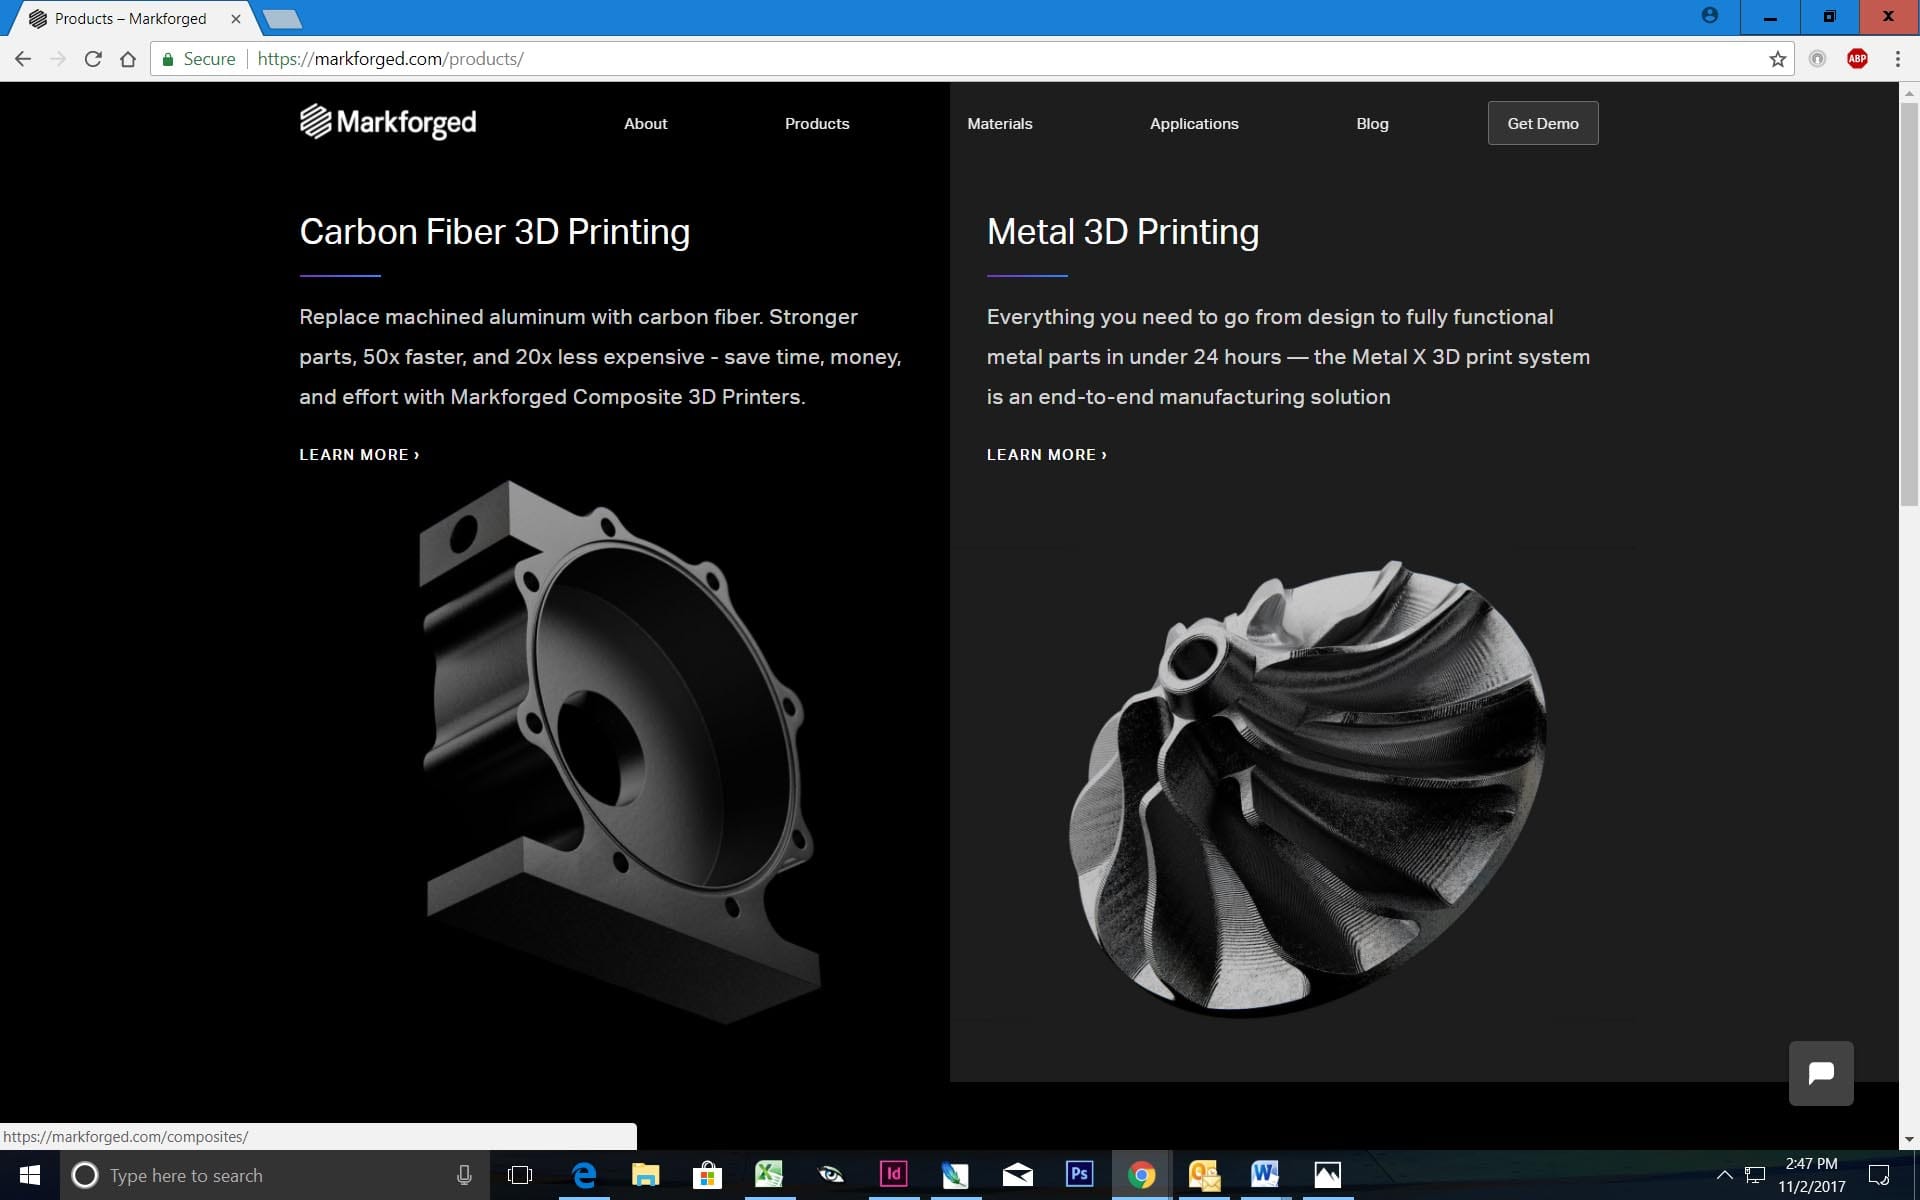Screen dimensions: 1920x1200
Task: Open the chat bubble widget
Action: point(1820,1073)
